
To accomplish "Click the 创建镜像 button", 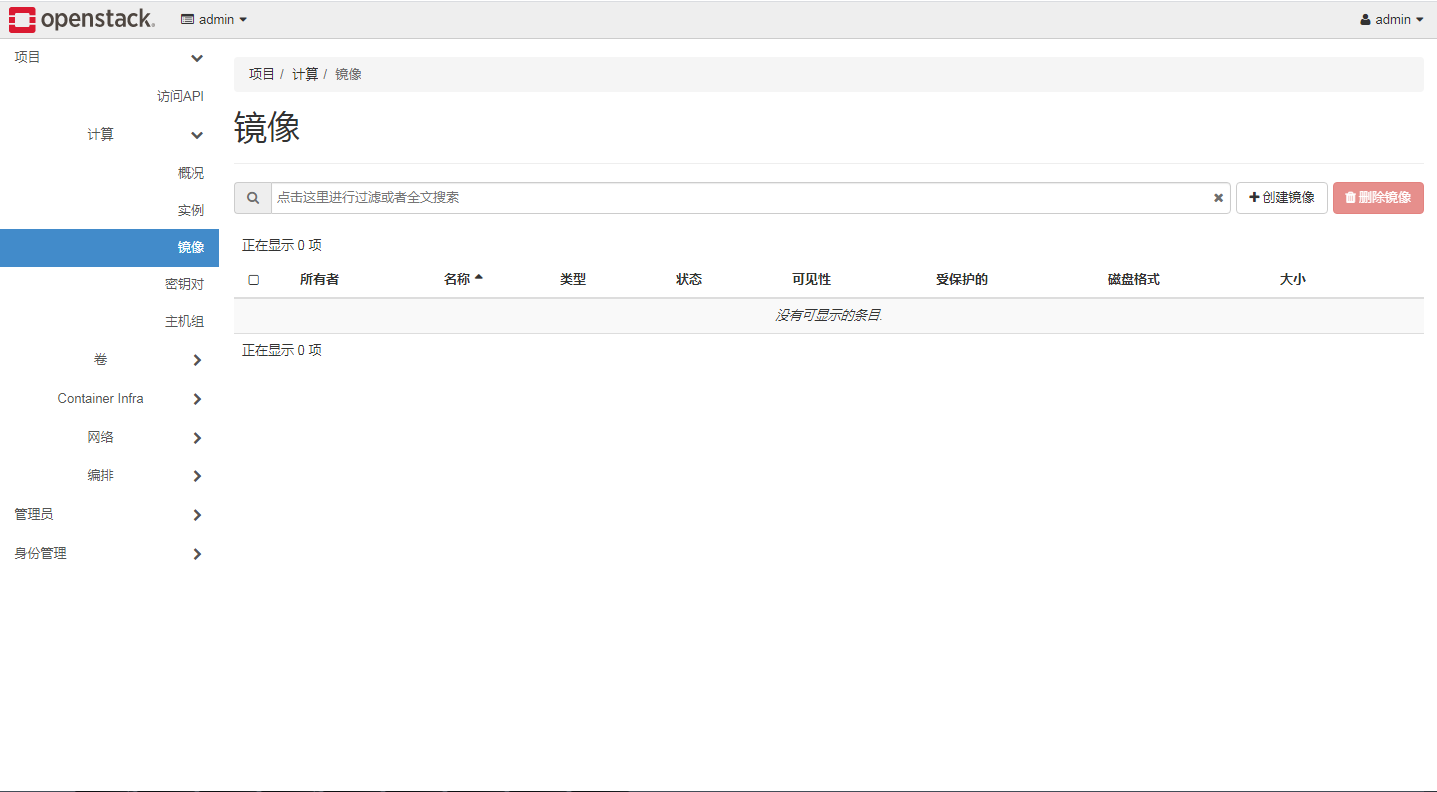I will (1282, 198).
